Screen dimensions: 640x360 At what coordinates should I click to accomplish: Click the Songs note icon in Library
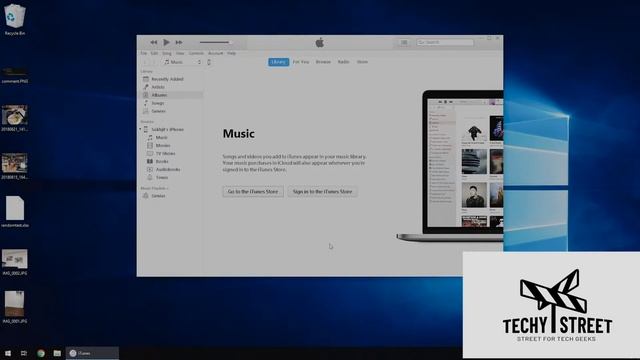pyautogui.click(x=146, y=103)
